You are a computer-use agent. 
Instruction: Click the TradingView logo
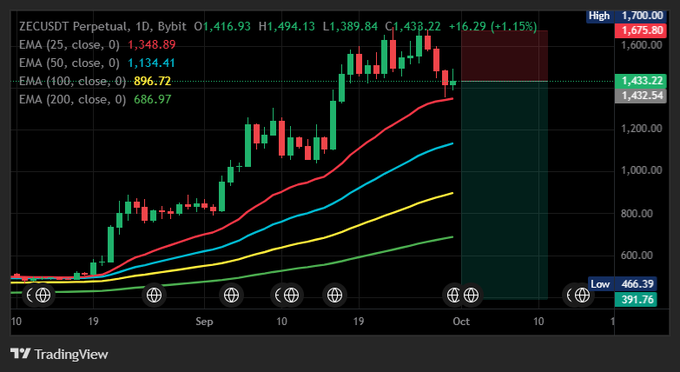click(x=59, y=354)
